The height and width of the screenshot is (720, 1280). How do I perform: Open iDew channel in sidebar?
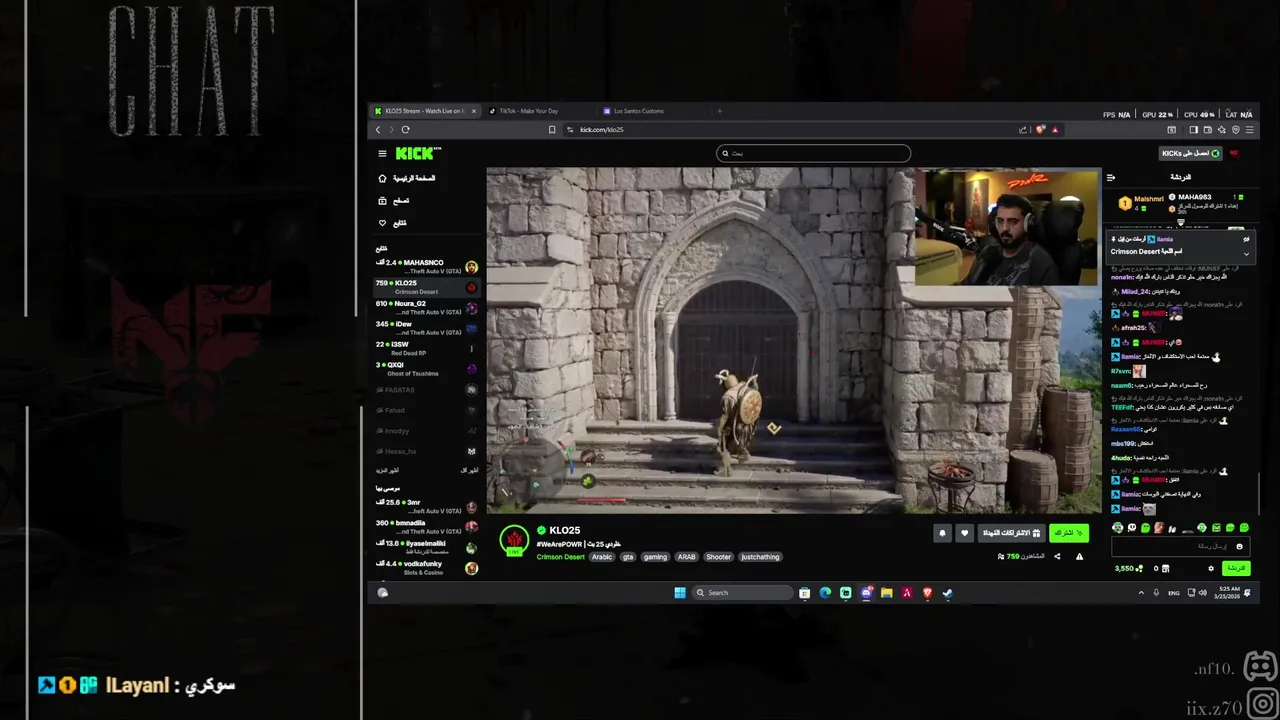tap(427, 328)
